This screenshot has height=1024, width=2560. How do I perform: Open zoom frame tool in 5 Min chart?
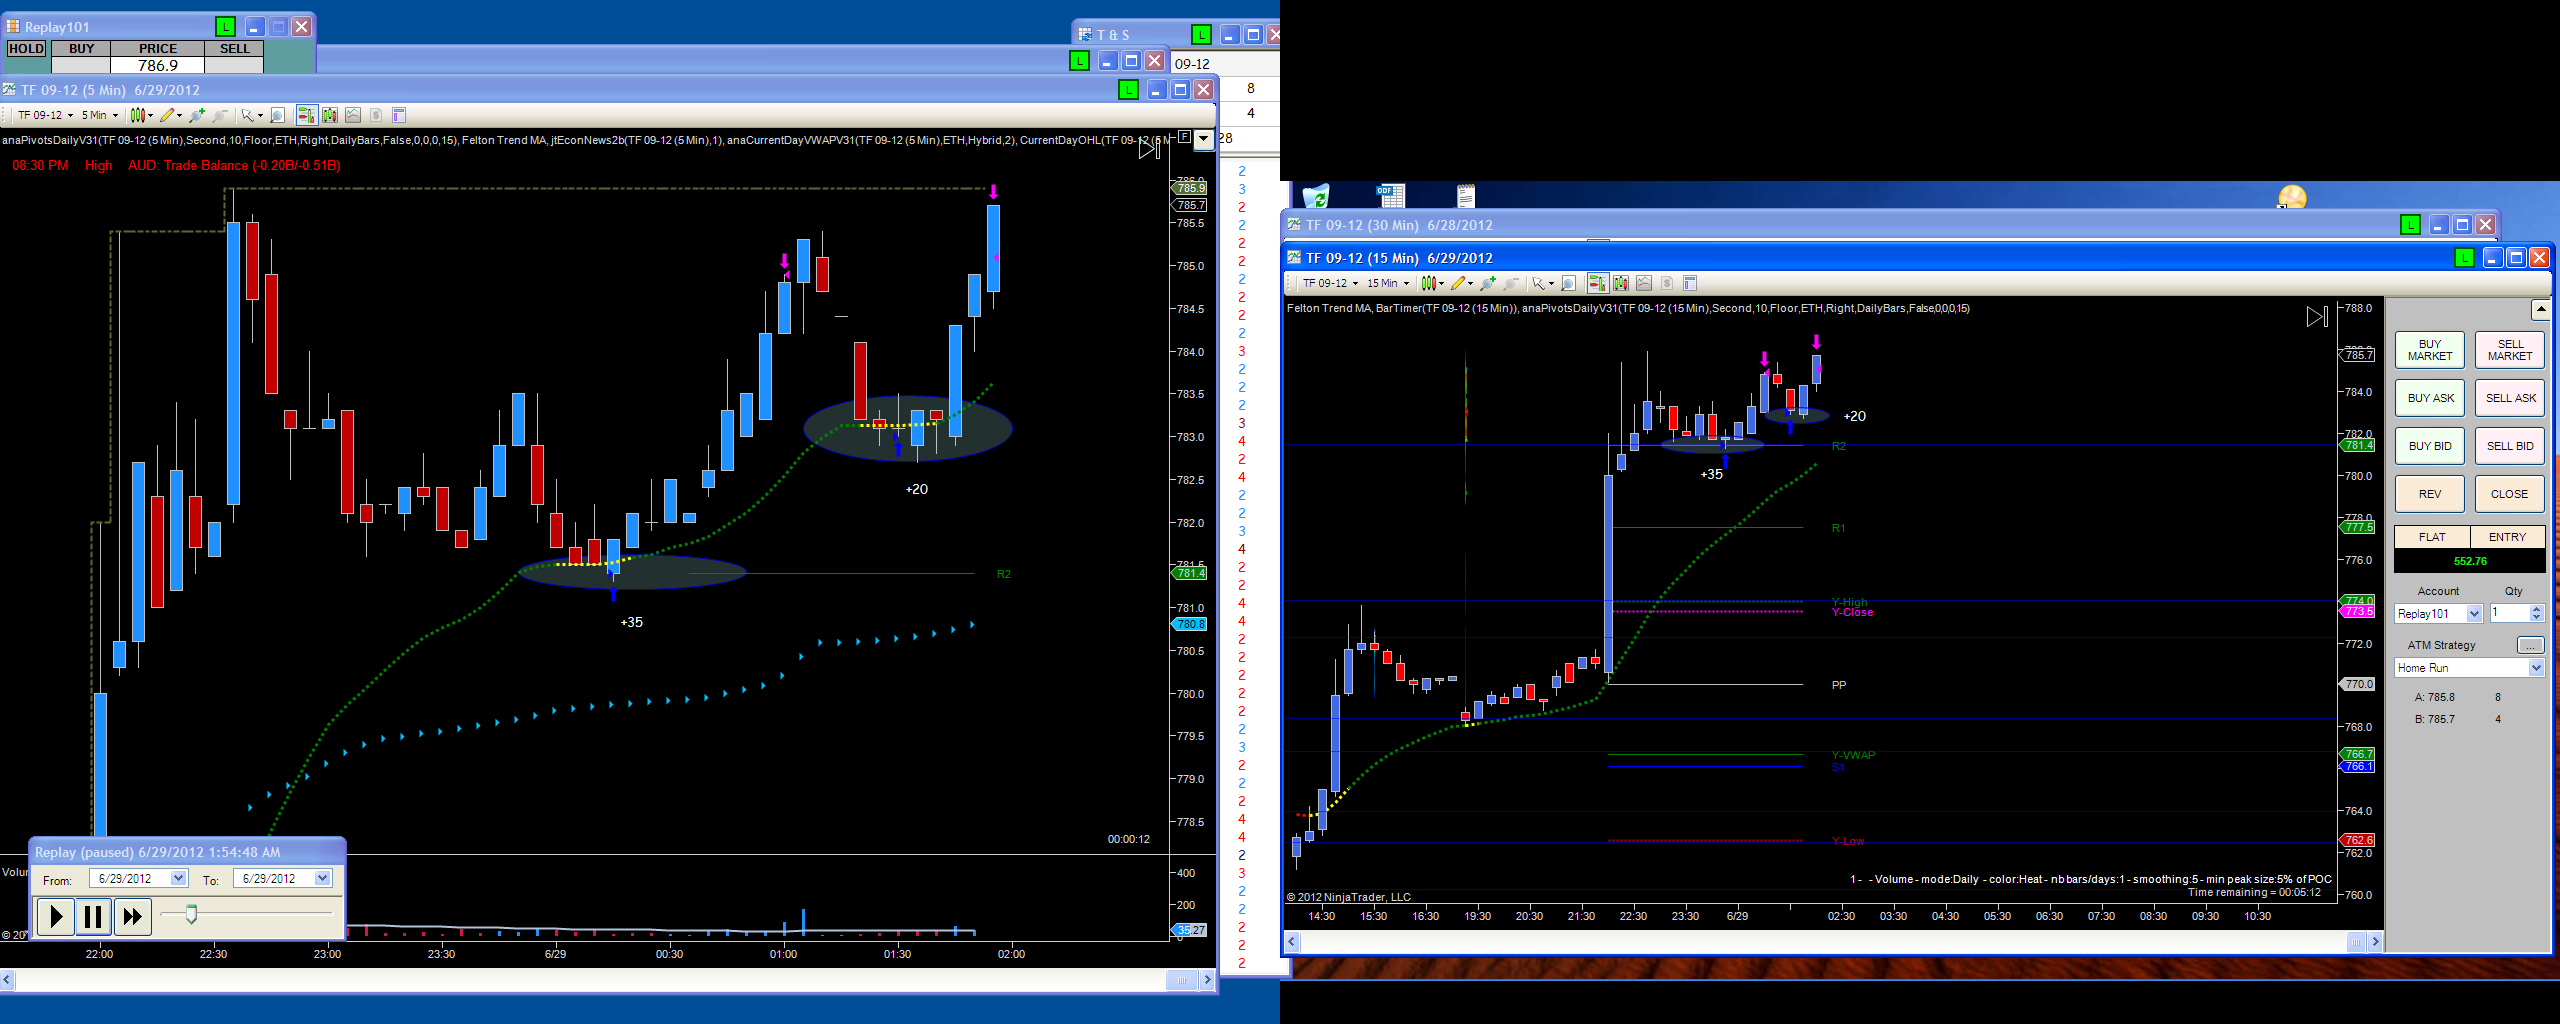point(278,115)
